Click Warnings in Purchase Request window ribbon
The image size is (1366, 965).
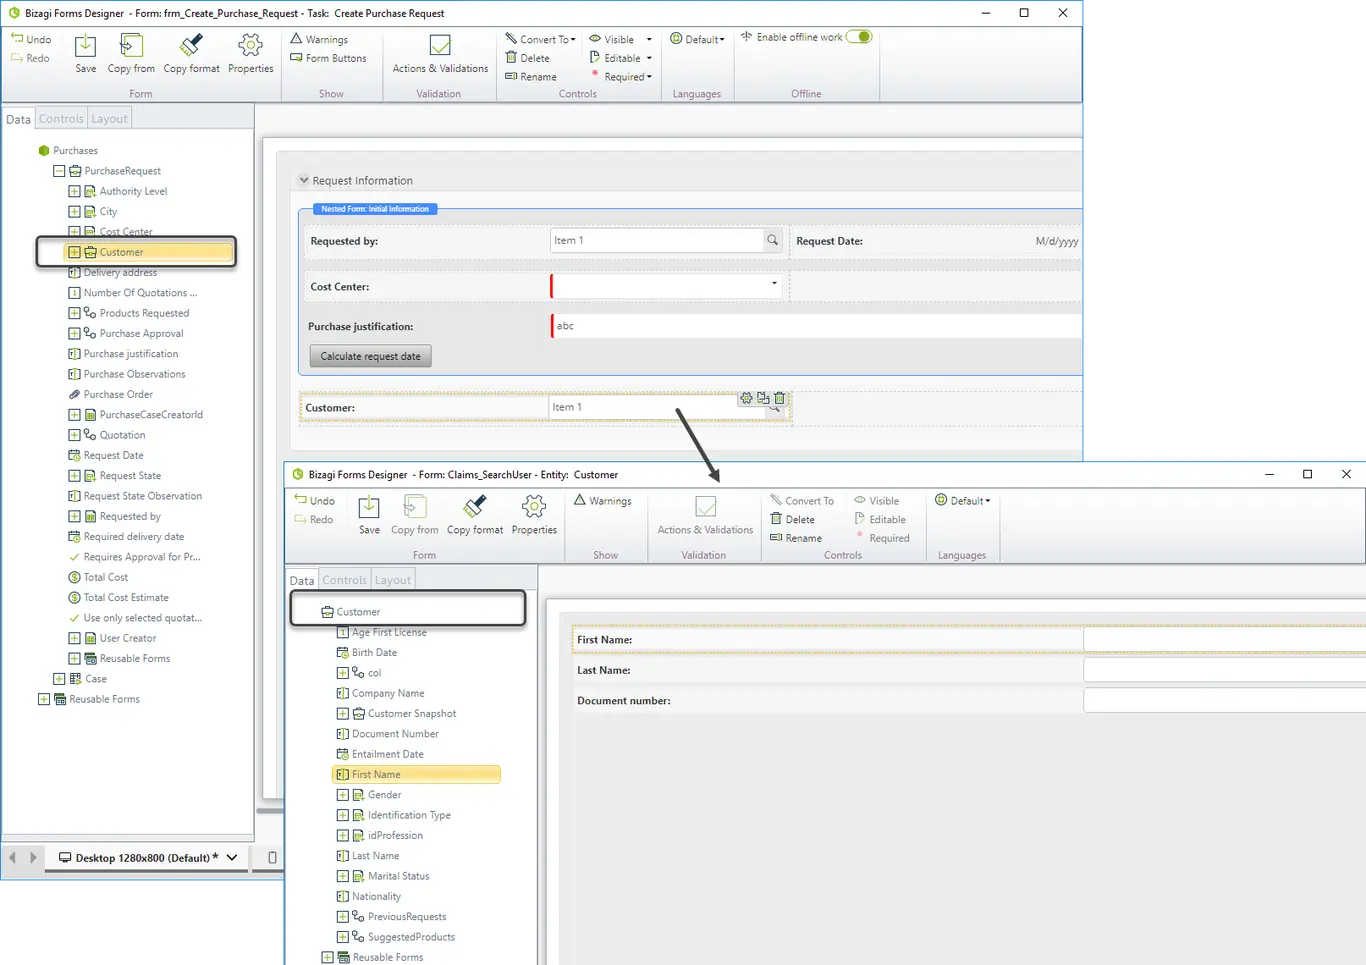(x=319, y=39)
